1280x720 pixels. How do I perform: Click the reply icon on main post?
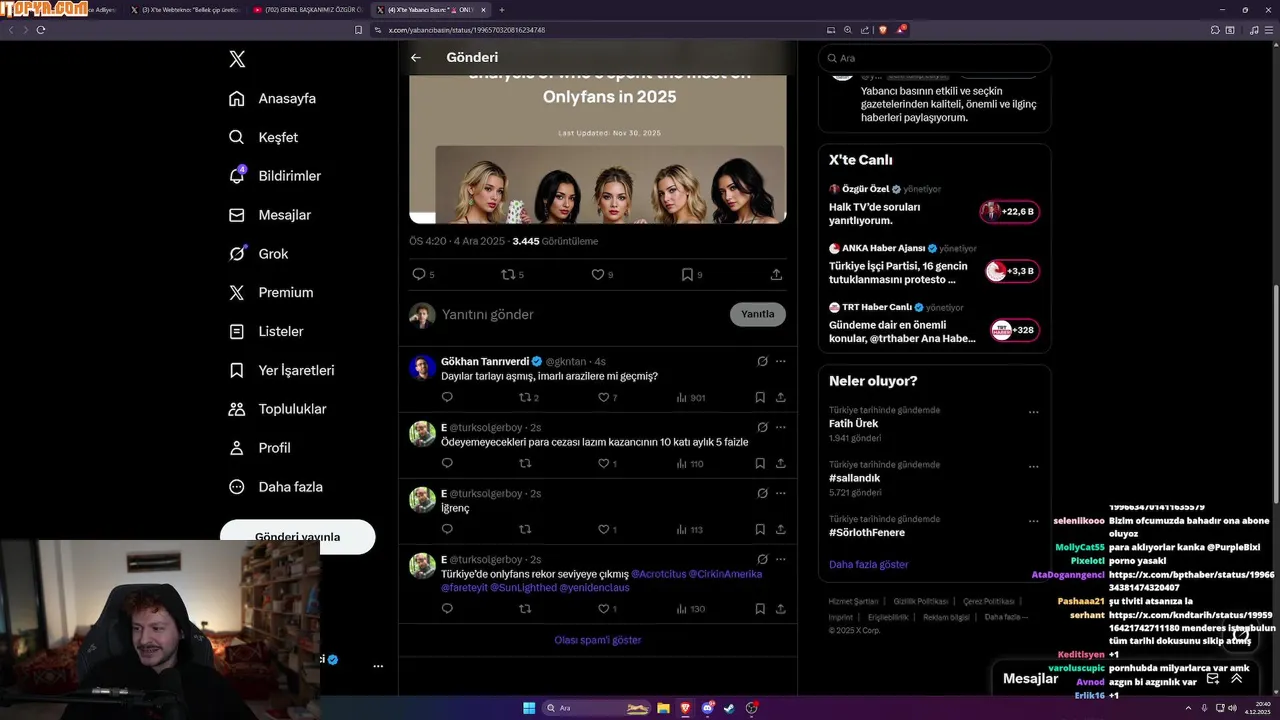click(419, 274)
